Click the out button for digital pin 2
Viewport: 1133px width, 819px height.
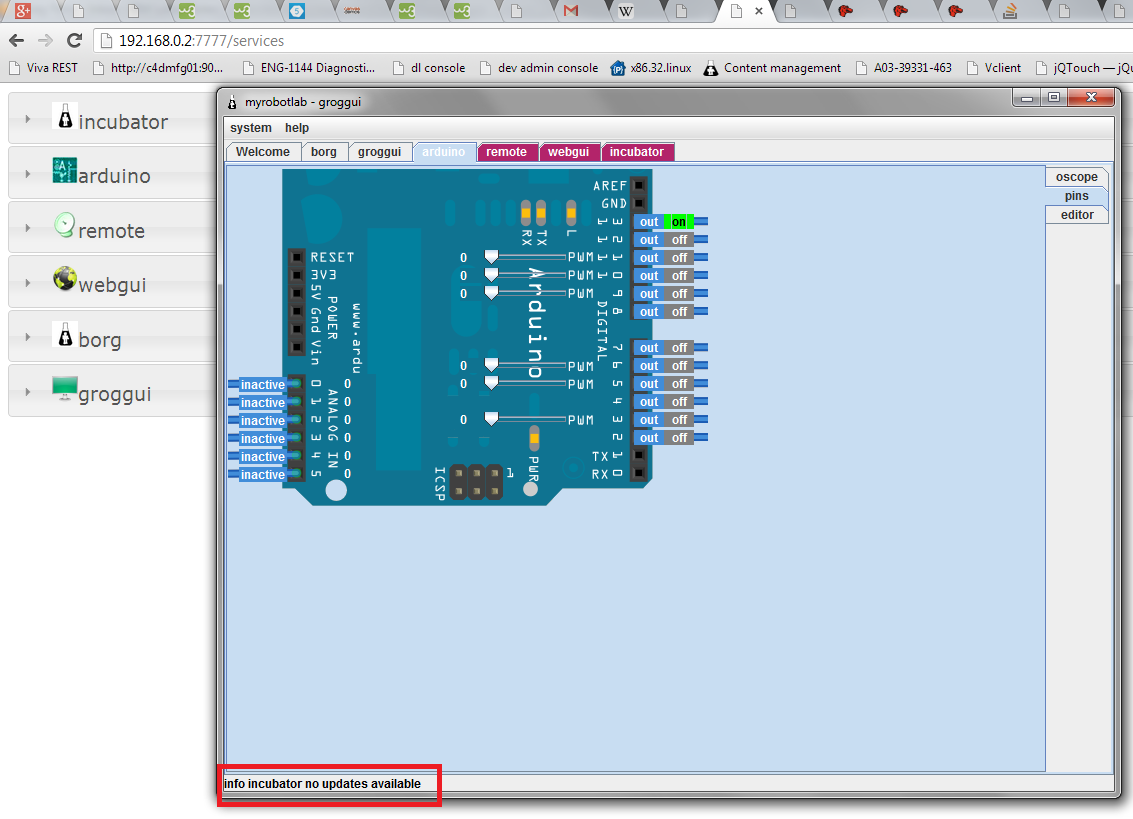649,438
